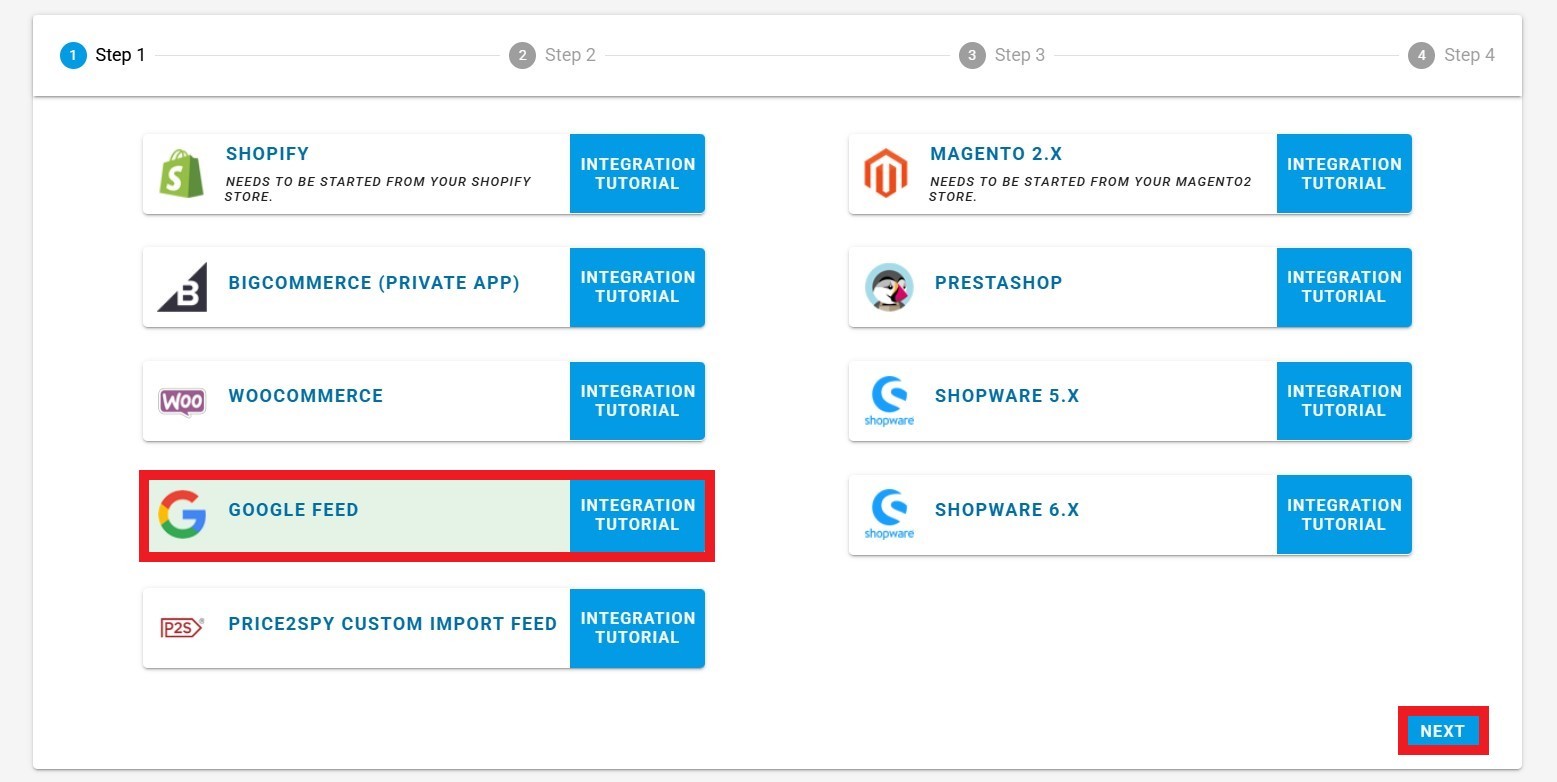
Task: Go to Step 4 label in stepper
Action: [x=1469, y=55]
